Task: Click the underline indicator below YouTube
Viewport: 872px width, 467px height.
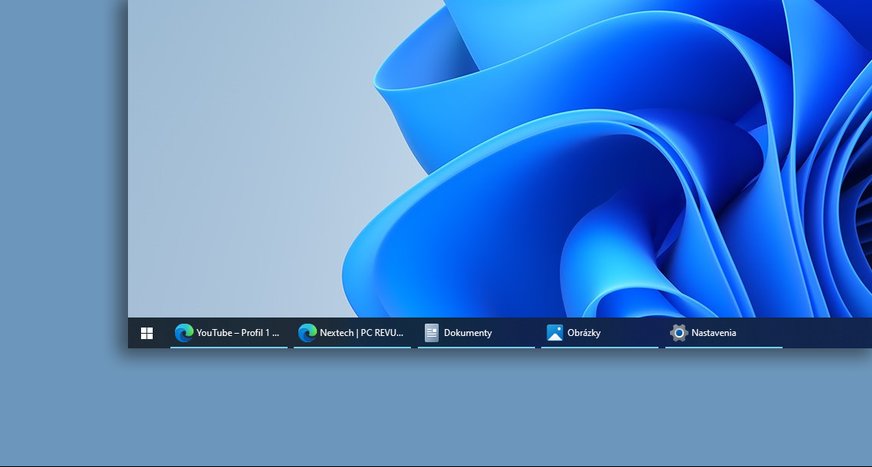Action: tap(229, 347)
